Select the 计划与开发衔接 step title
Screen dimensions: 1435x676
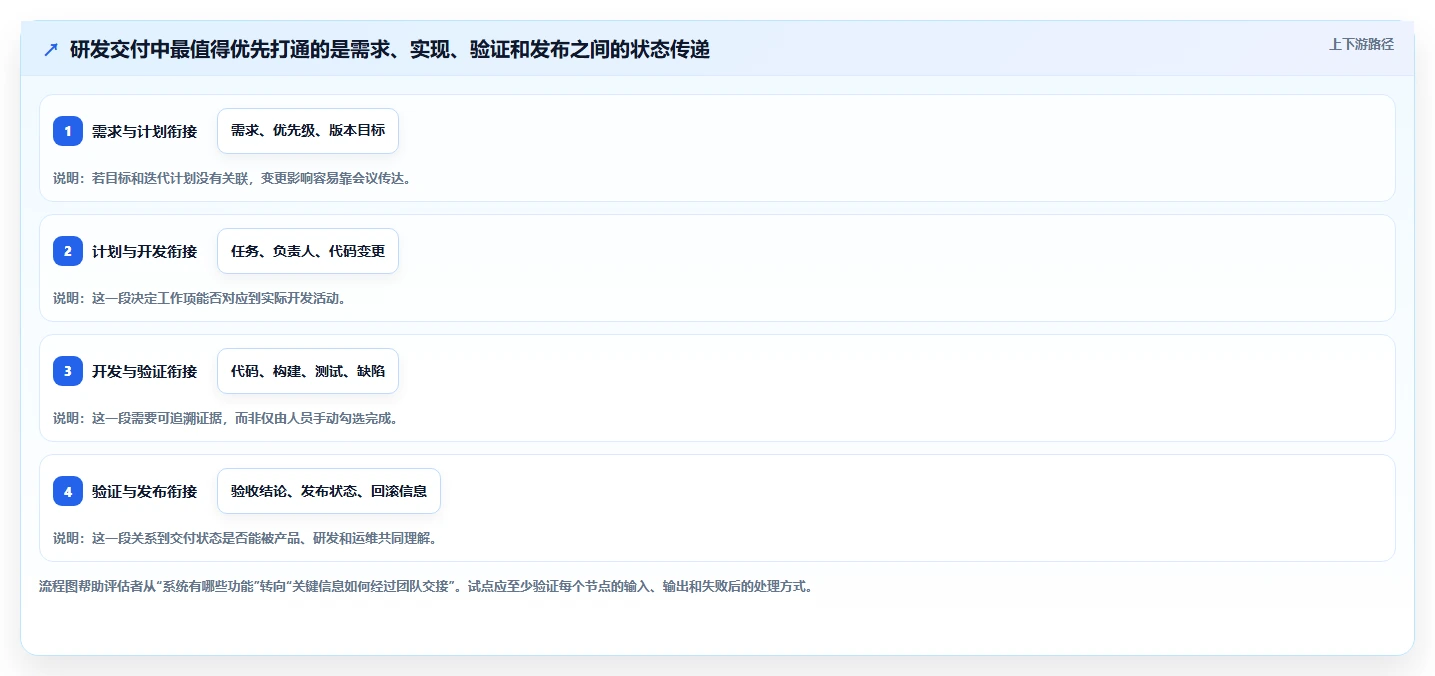(144, 251)
